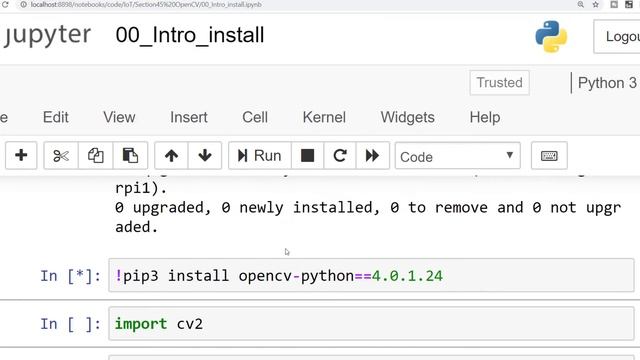Restart the kernel using the circular arrow
Image resolution: width=640 pixels, height=360 pixels.
click(x=340, y=156)
